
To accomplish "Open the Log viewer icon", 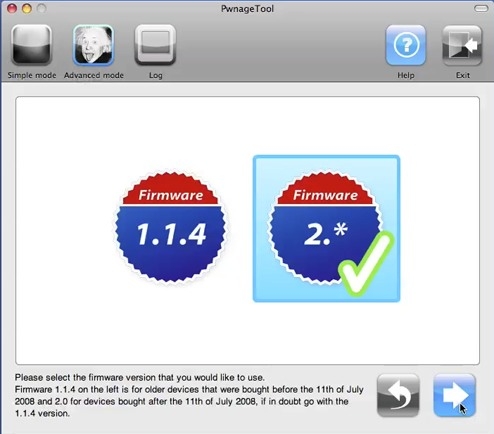I will pyautogui.click(x=155, y=45).
